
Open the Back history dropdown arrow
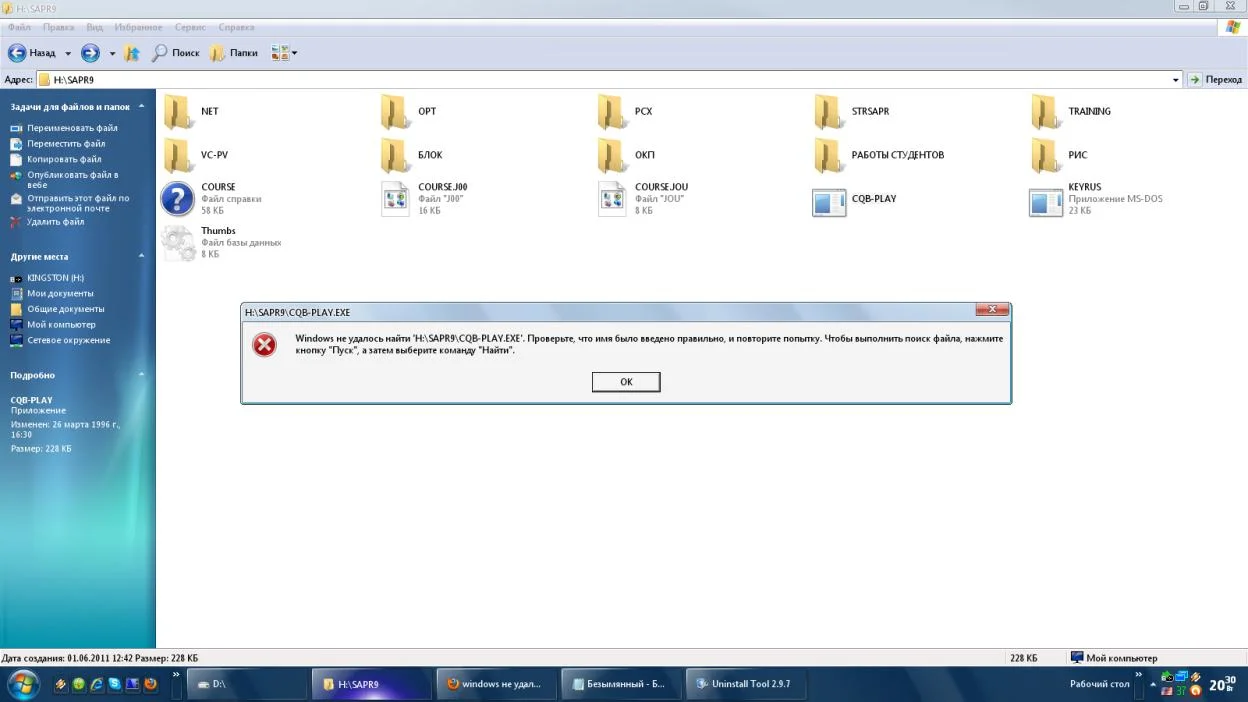coord(68,53)
